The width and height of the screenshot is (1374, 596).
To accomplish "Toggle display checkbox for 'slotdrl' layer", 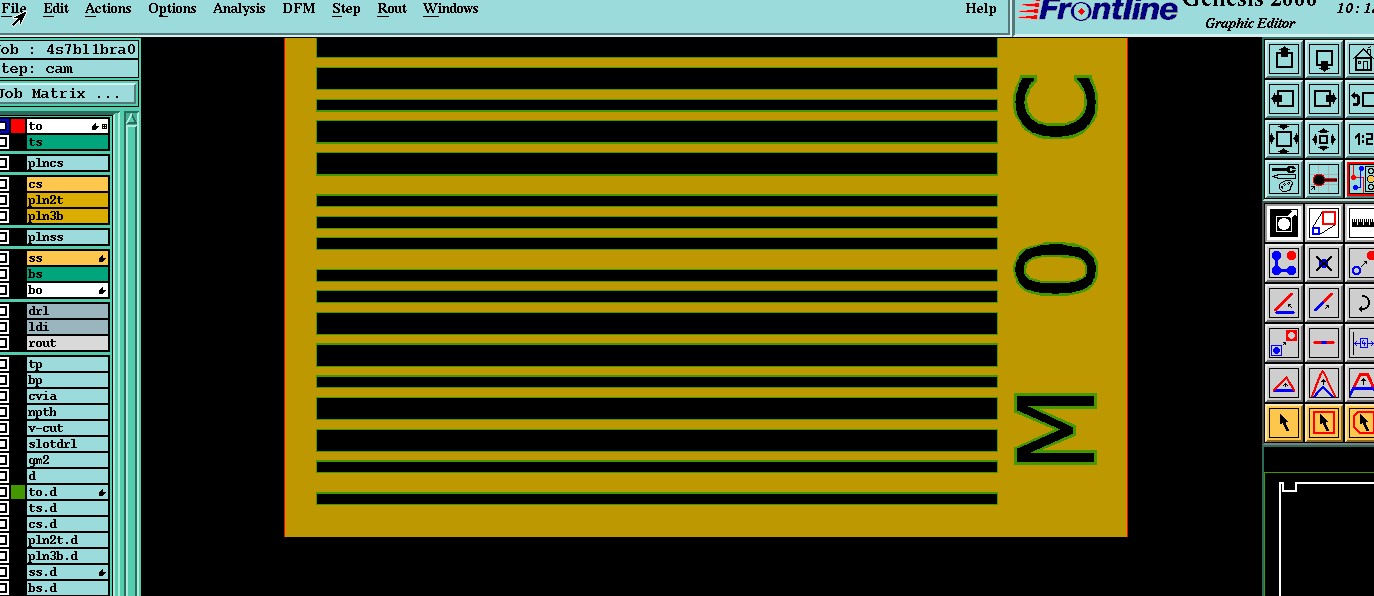I will [4, 444].
